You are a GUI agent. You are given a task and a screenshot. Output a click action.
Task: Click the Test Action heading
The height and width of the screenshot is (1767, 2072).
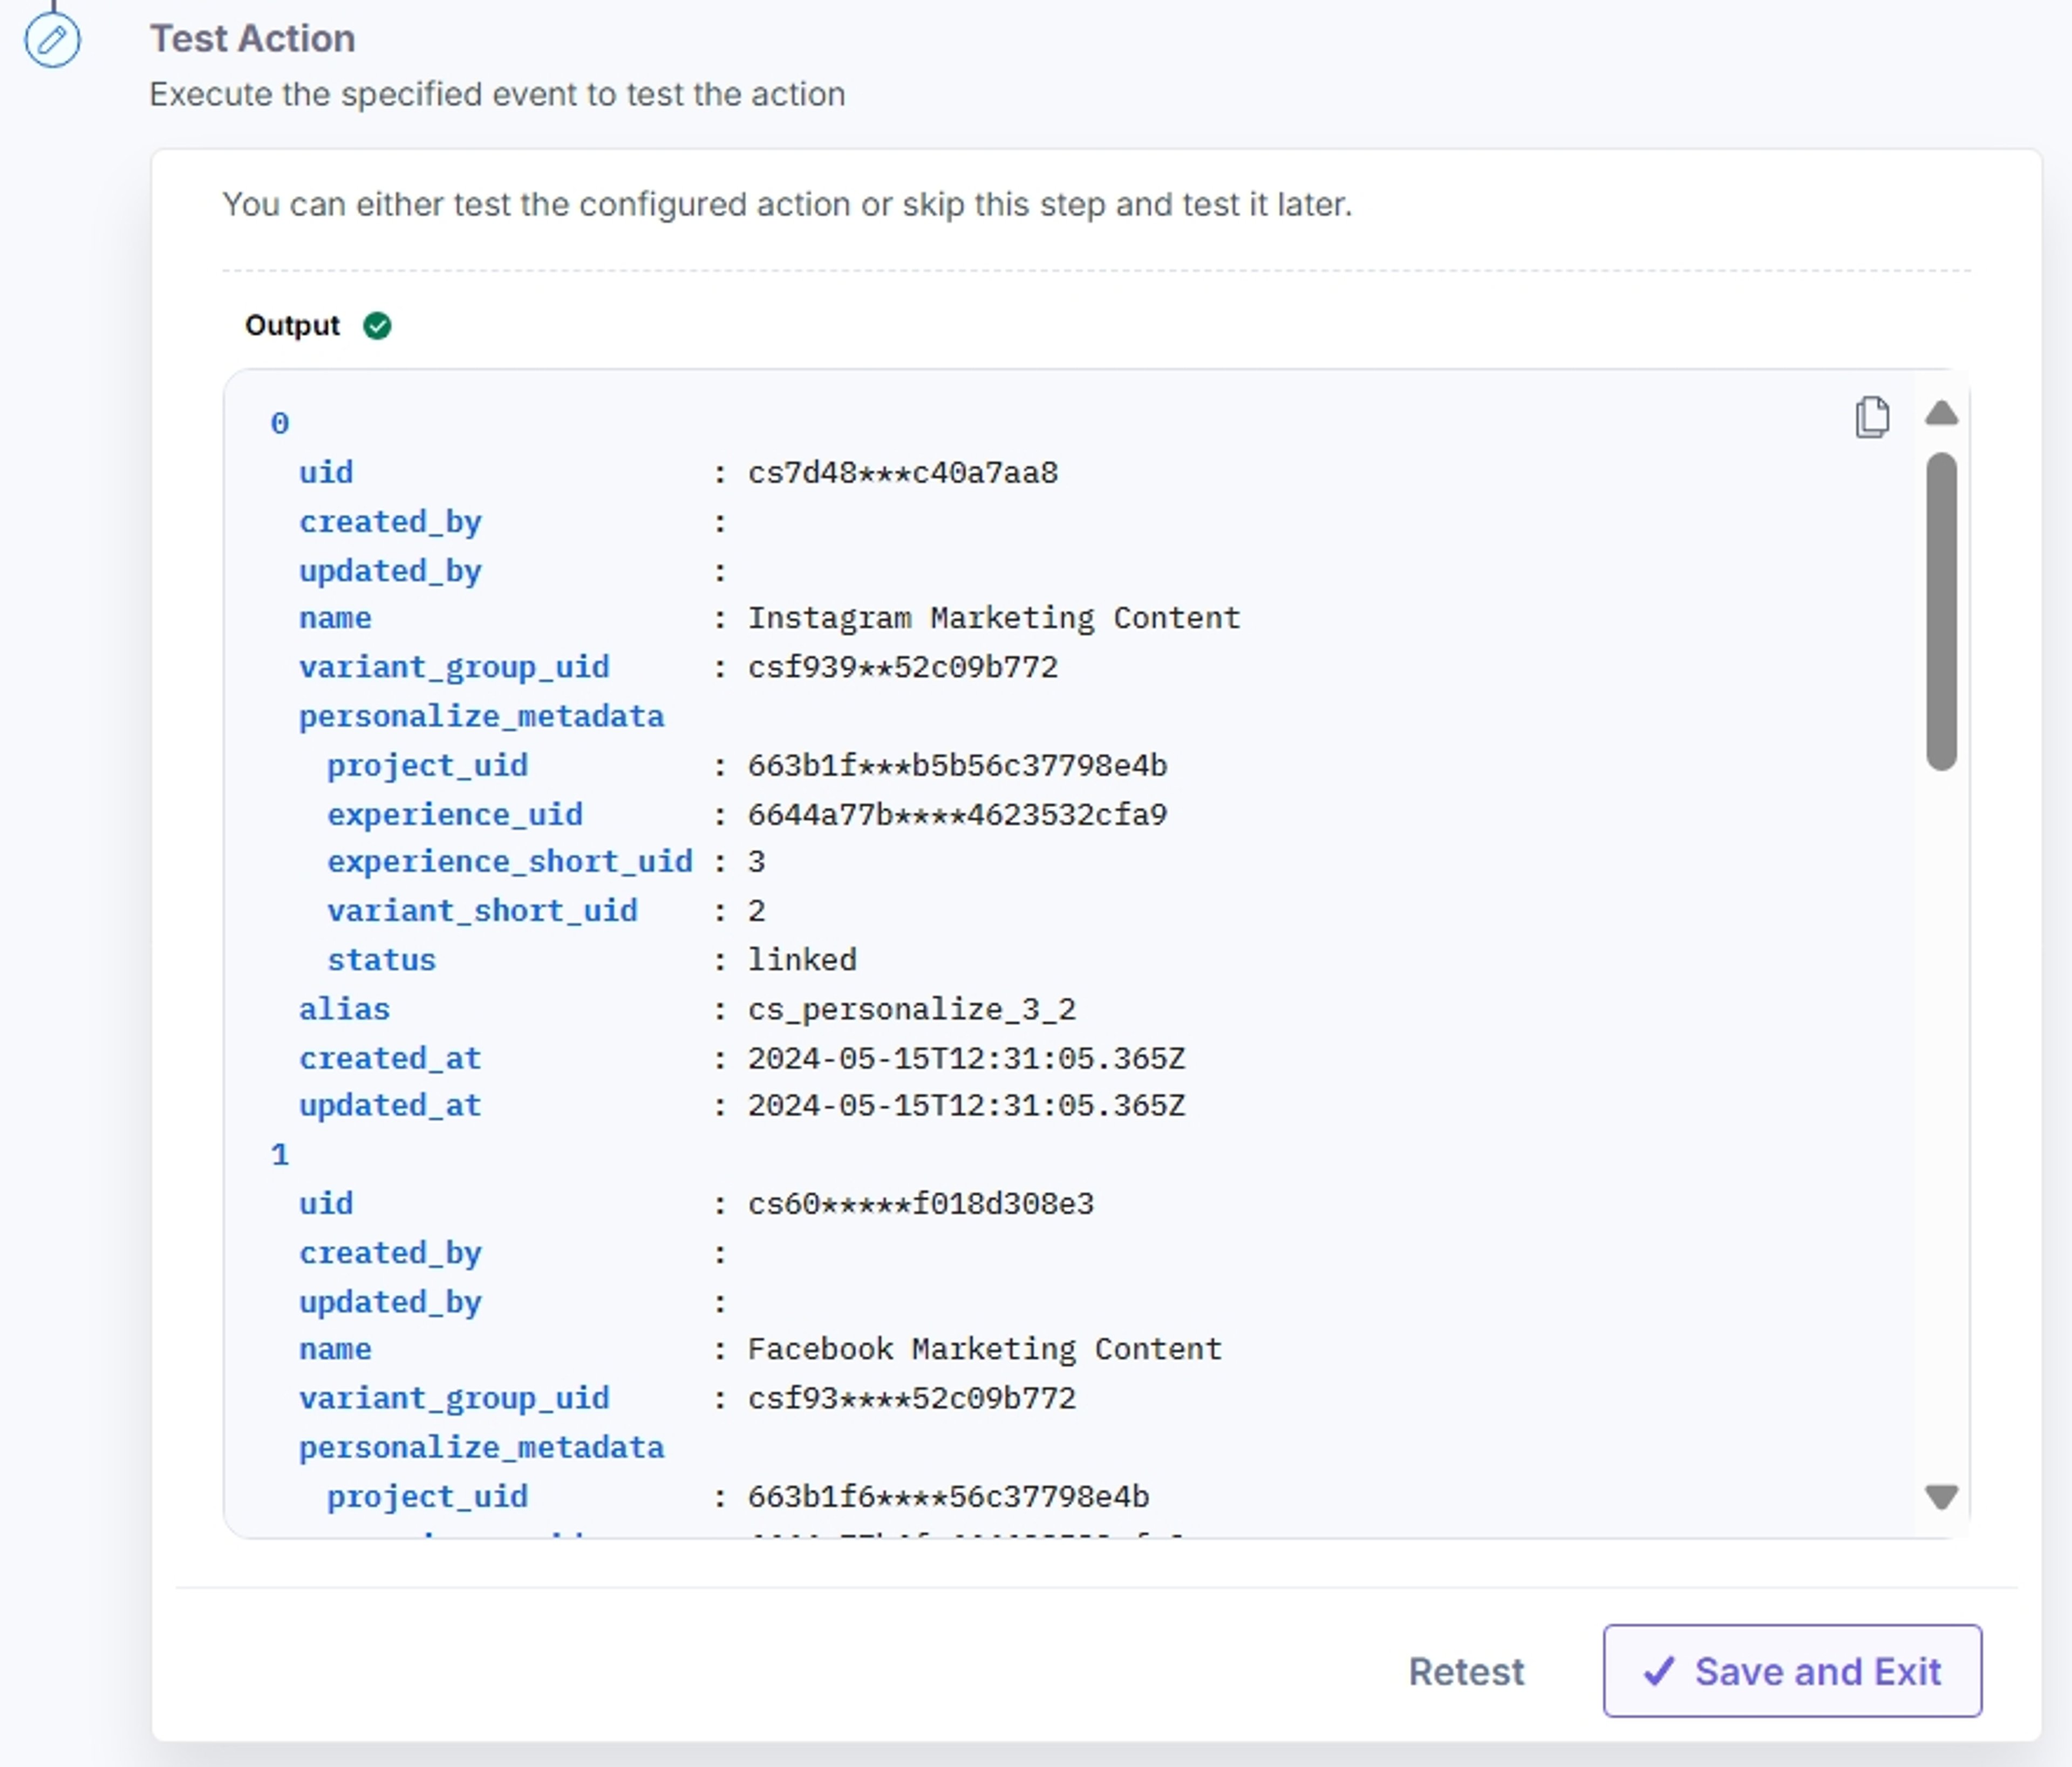click(x=252, y=39)
